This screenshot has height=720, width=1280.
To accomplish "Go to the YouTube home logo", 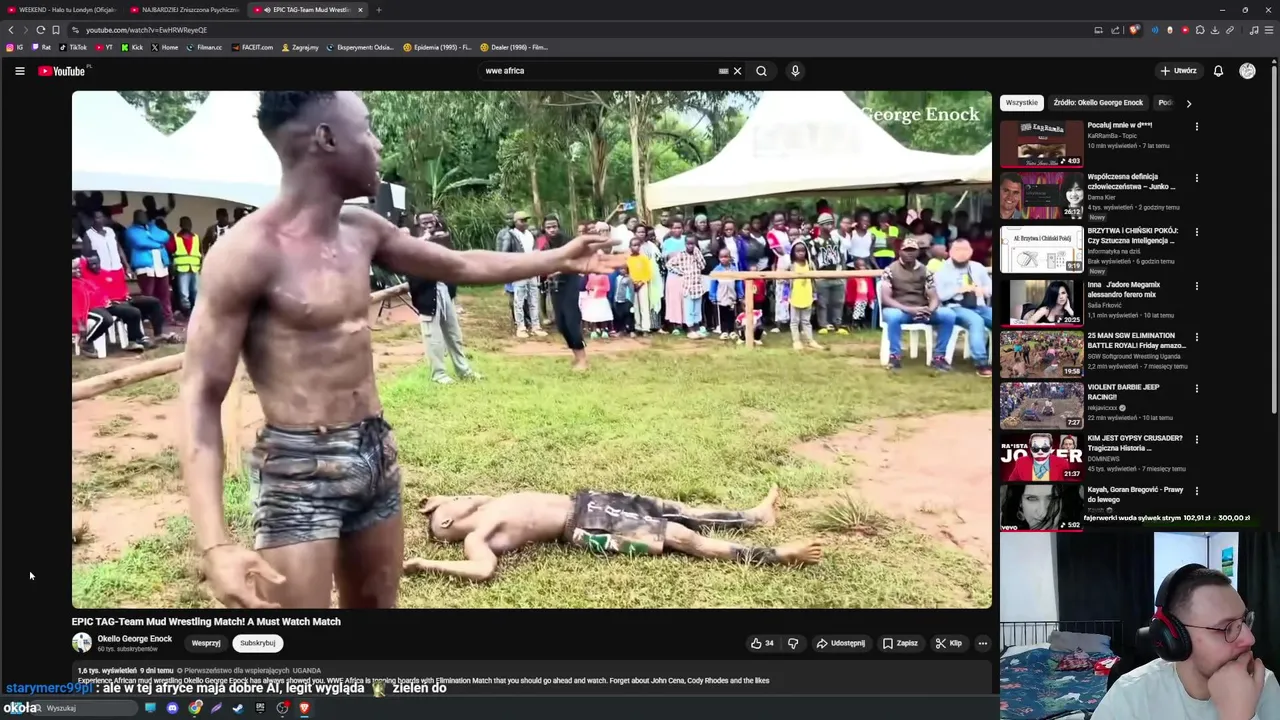I will tap(62, 71).
